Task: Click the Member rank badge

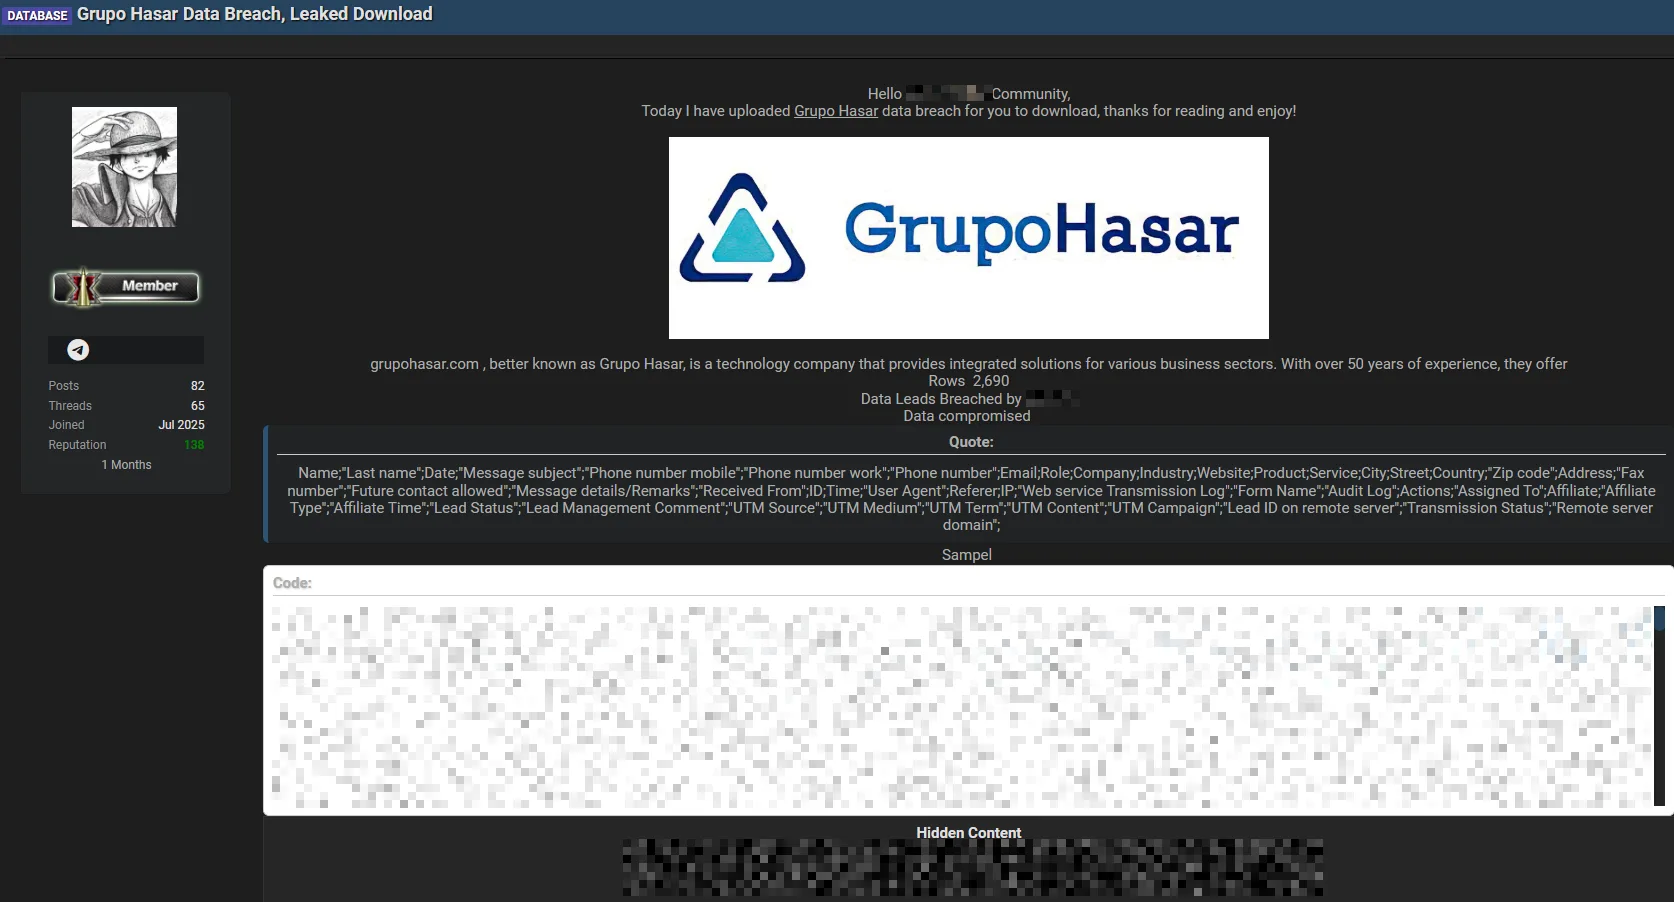Action: (x=126, y=287)
